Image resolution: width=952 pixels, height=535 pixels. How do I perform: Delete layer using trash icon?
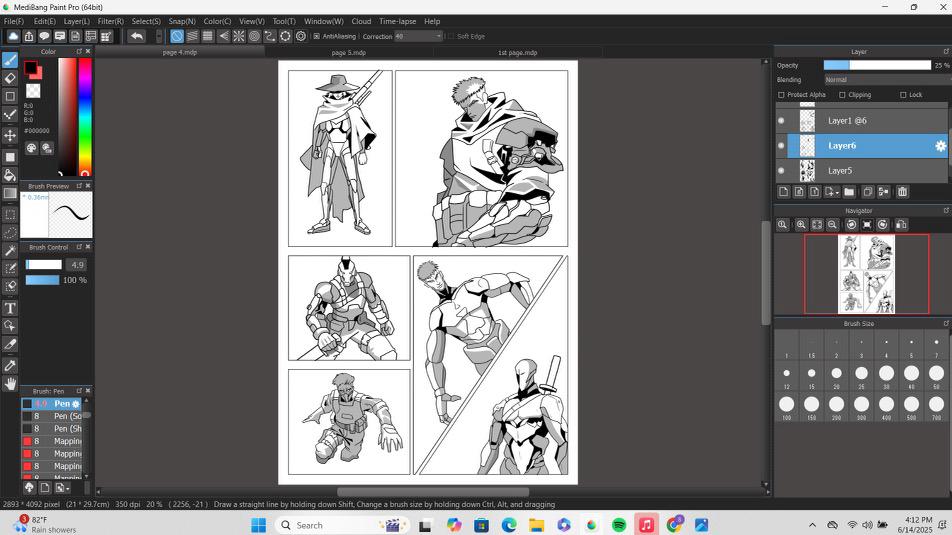[902, 192]
